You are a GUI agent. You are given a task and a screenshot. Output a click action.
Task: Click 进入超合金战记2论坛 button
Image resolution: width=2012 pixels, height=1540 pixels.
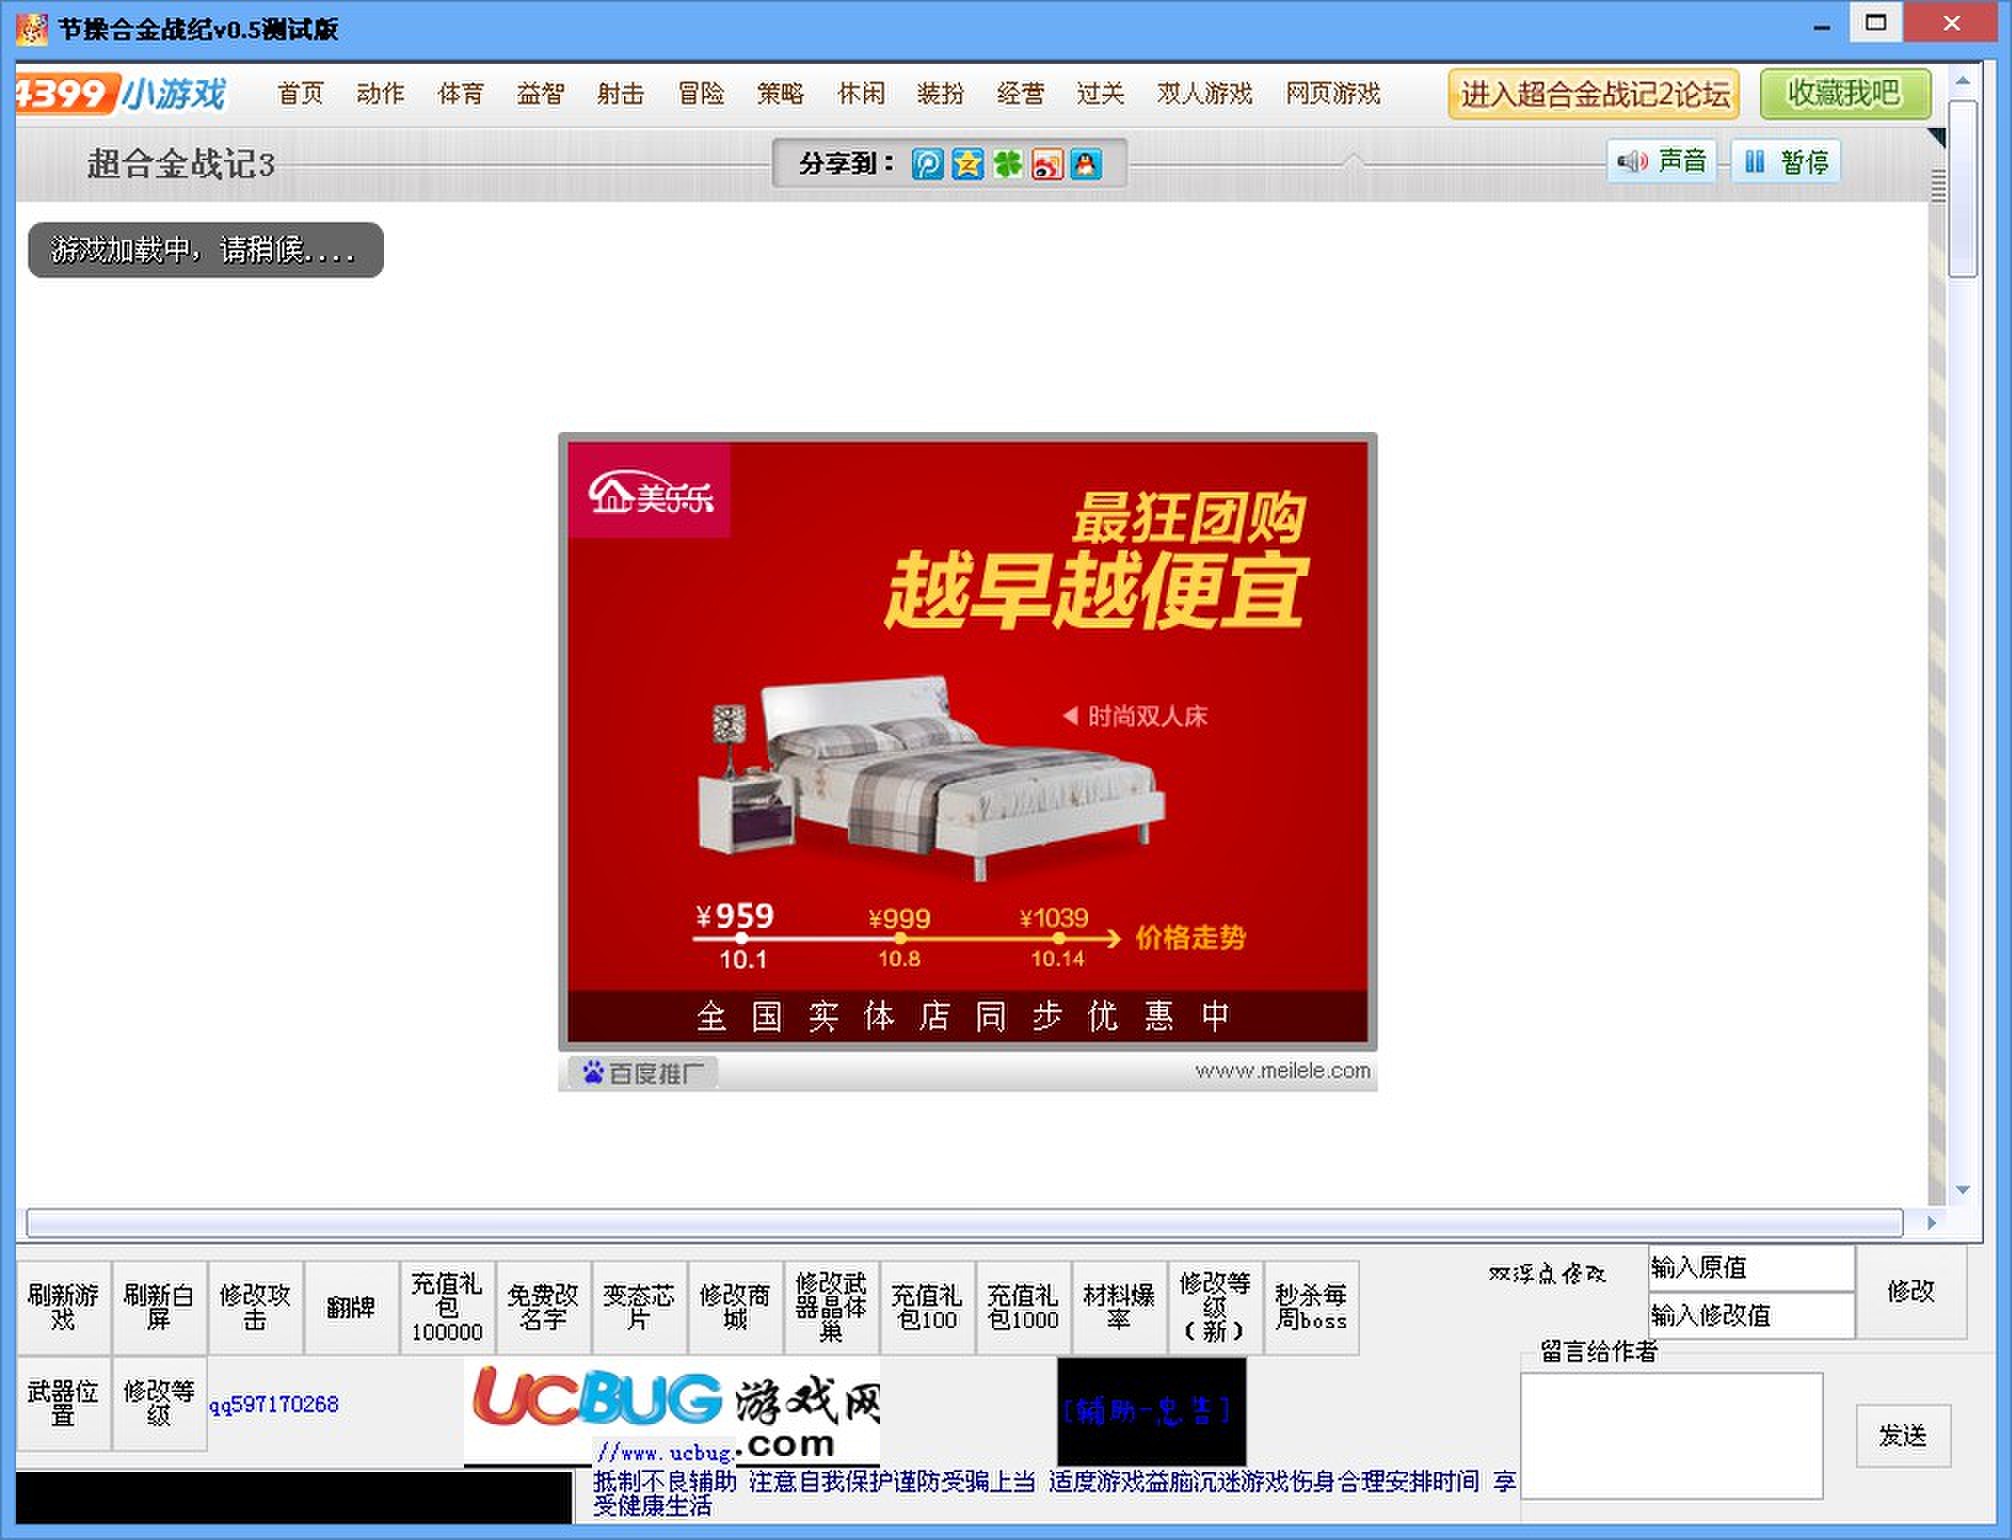tap(1594, 94)
